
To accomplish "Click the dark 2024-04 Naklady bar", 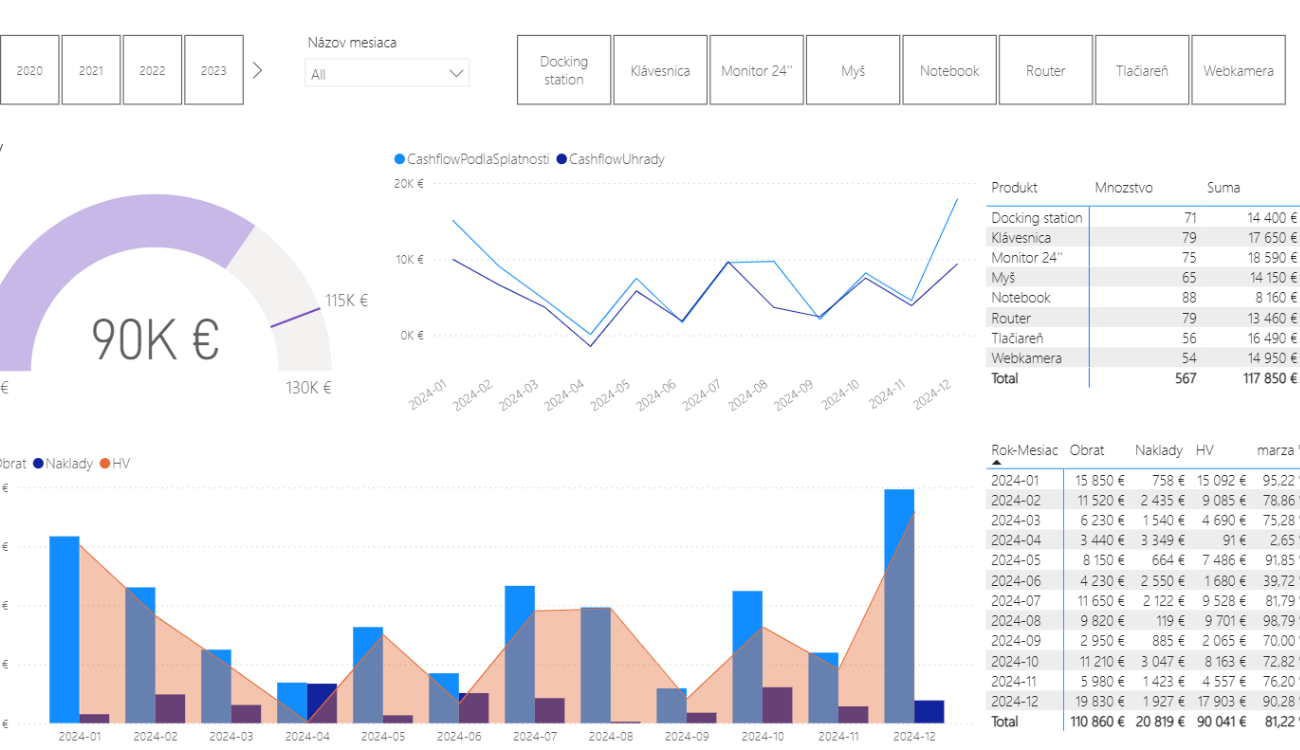I will coord(322,703).
